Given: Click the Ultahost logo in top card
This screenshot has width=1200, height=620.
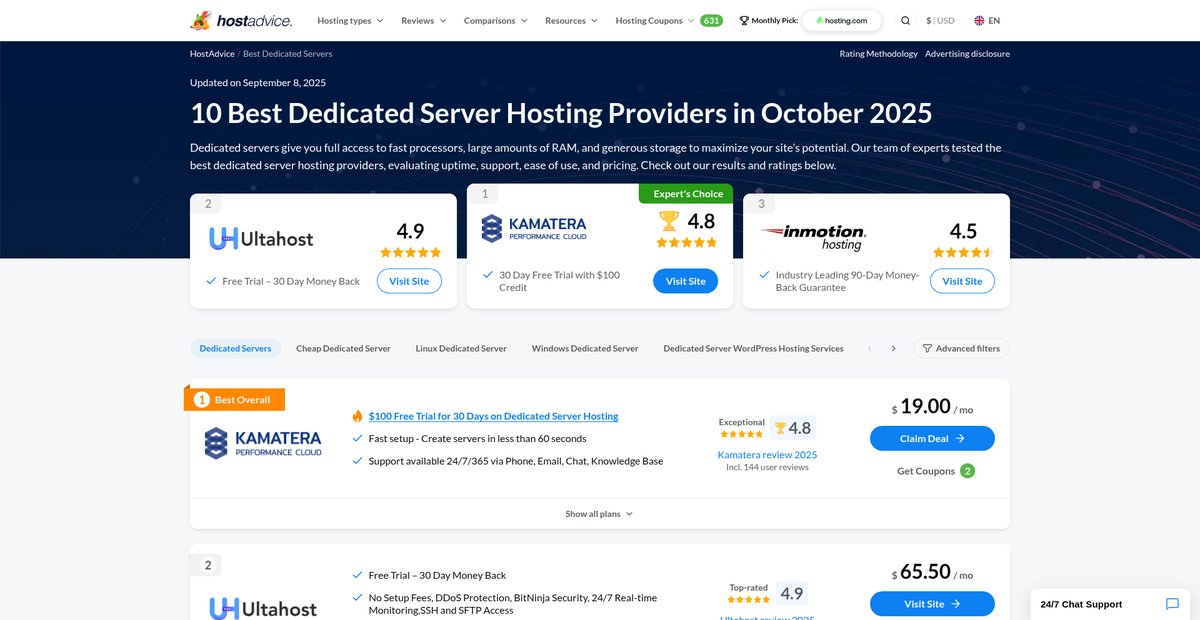Looking at the screenshot, I should [261, 238].
